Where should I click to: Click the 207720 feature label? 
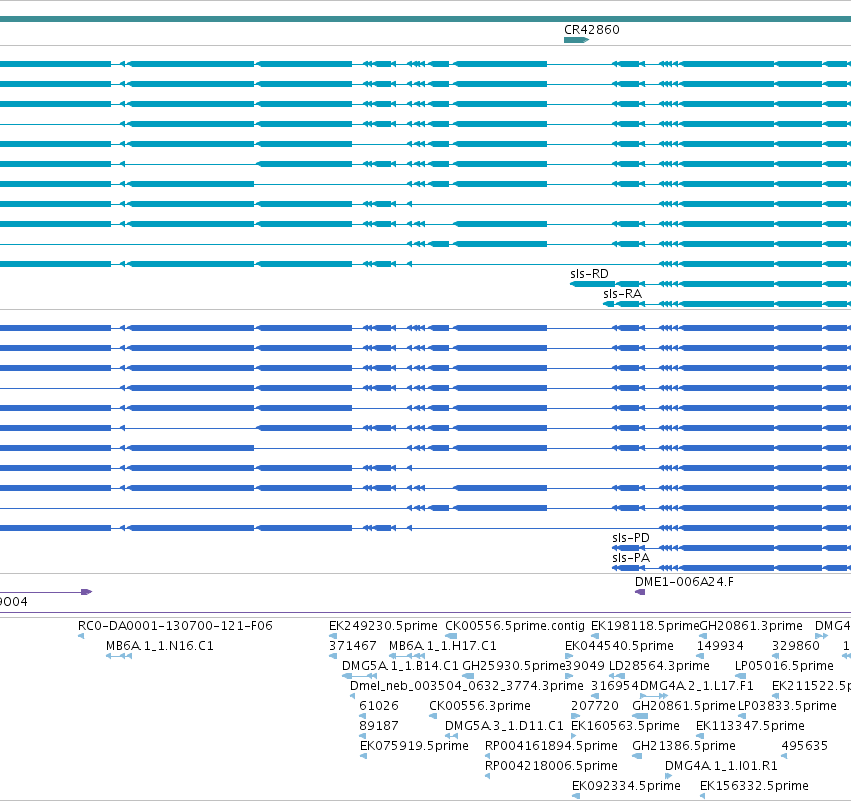[x=595, y=706]
